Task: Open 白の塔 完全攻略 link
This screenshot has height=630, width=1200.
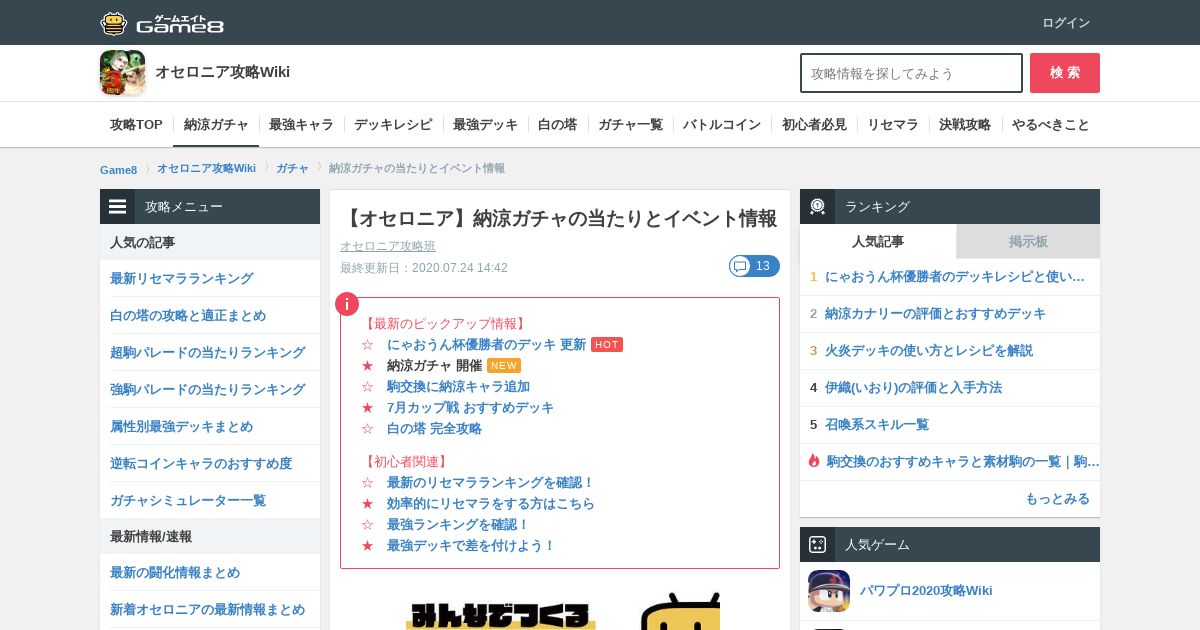Action: pos(434,428)
